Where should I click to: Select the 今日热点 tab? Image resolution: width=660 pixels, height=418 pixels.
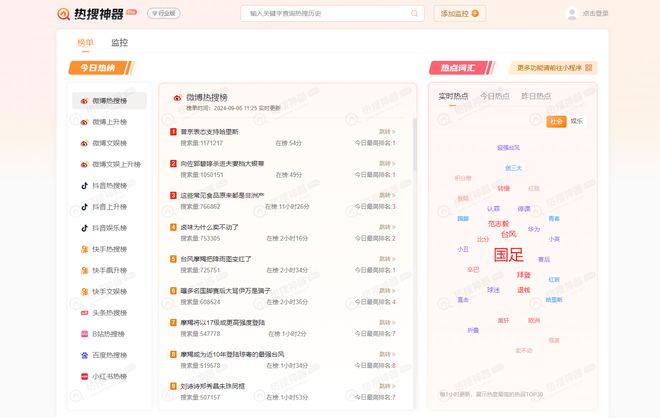point(495,96)
